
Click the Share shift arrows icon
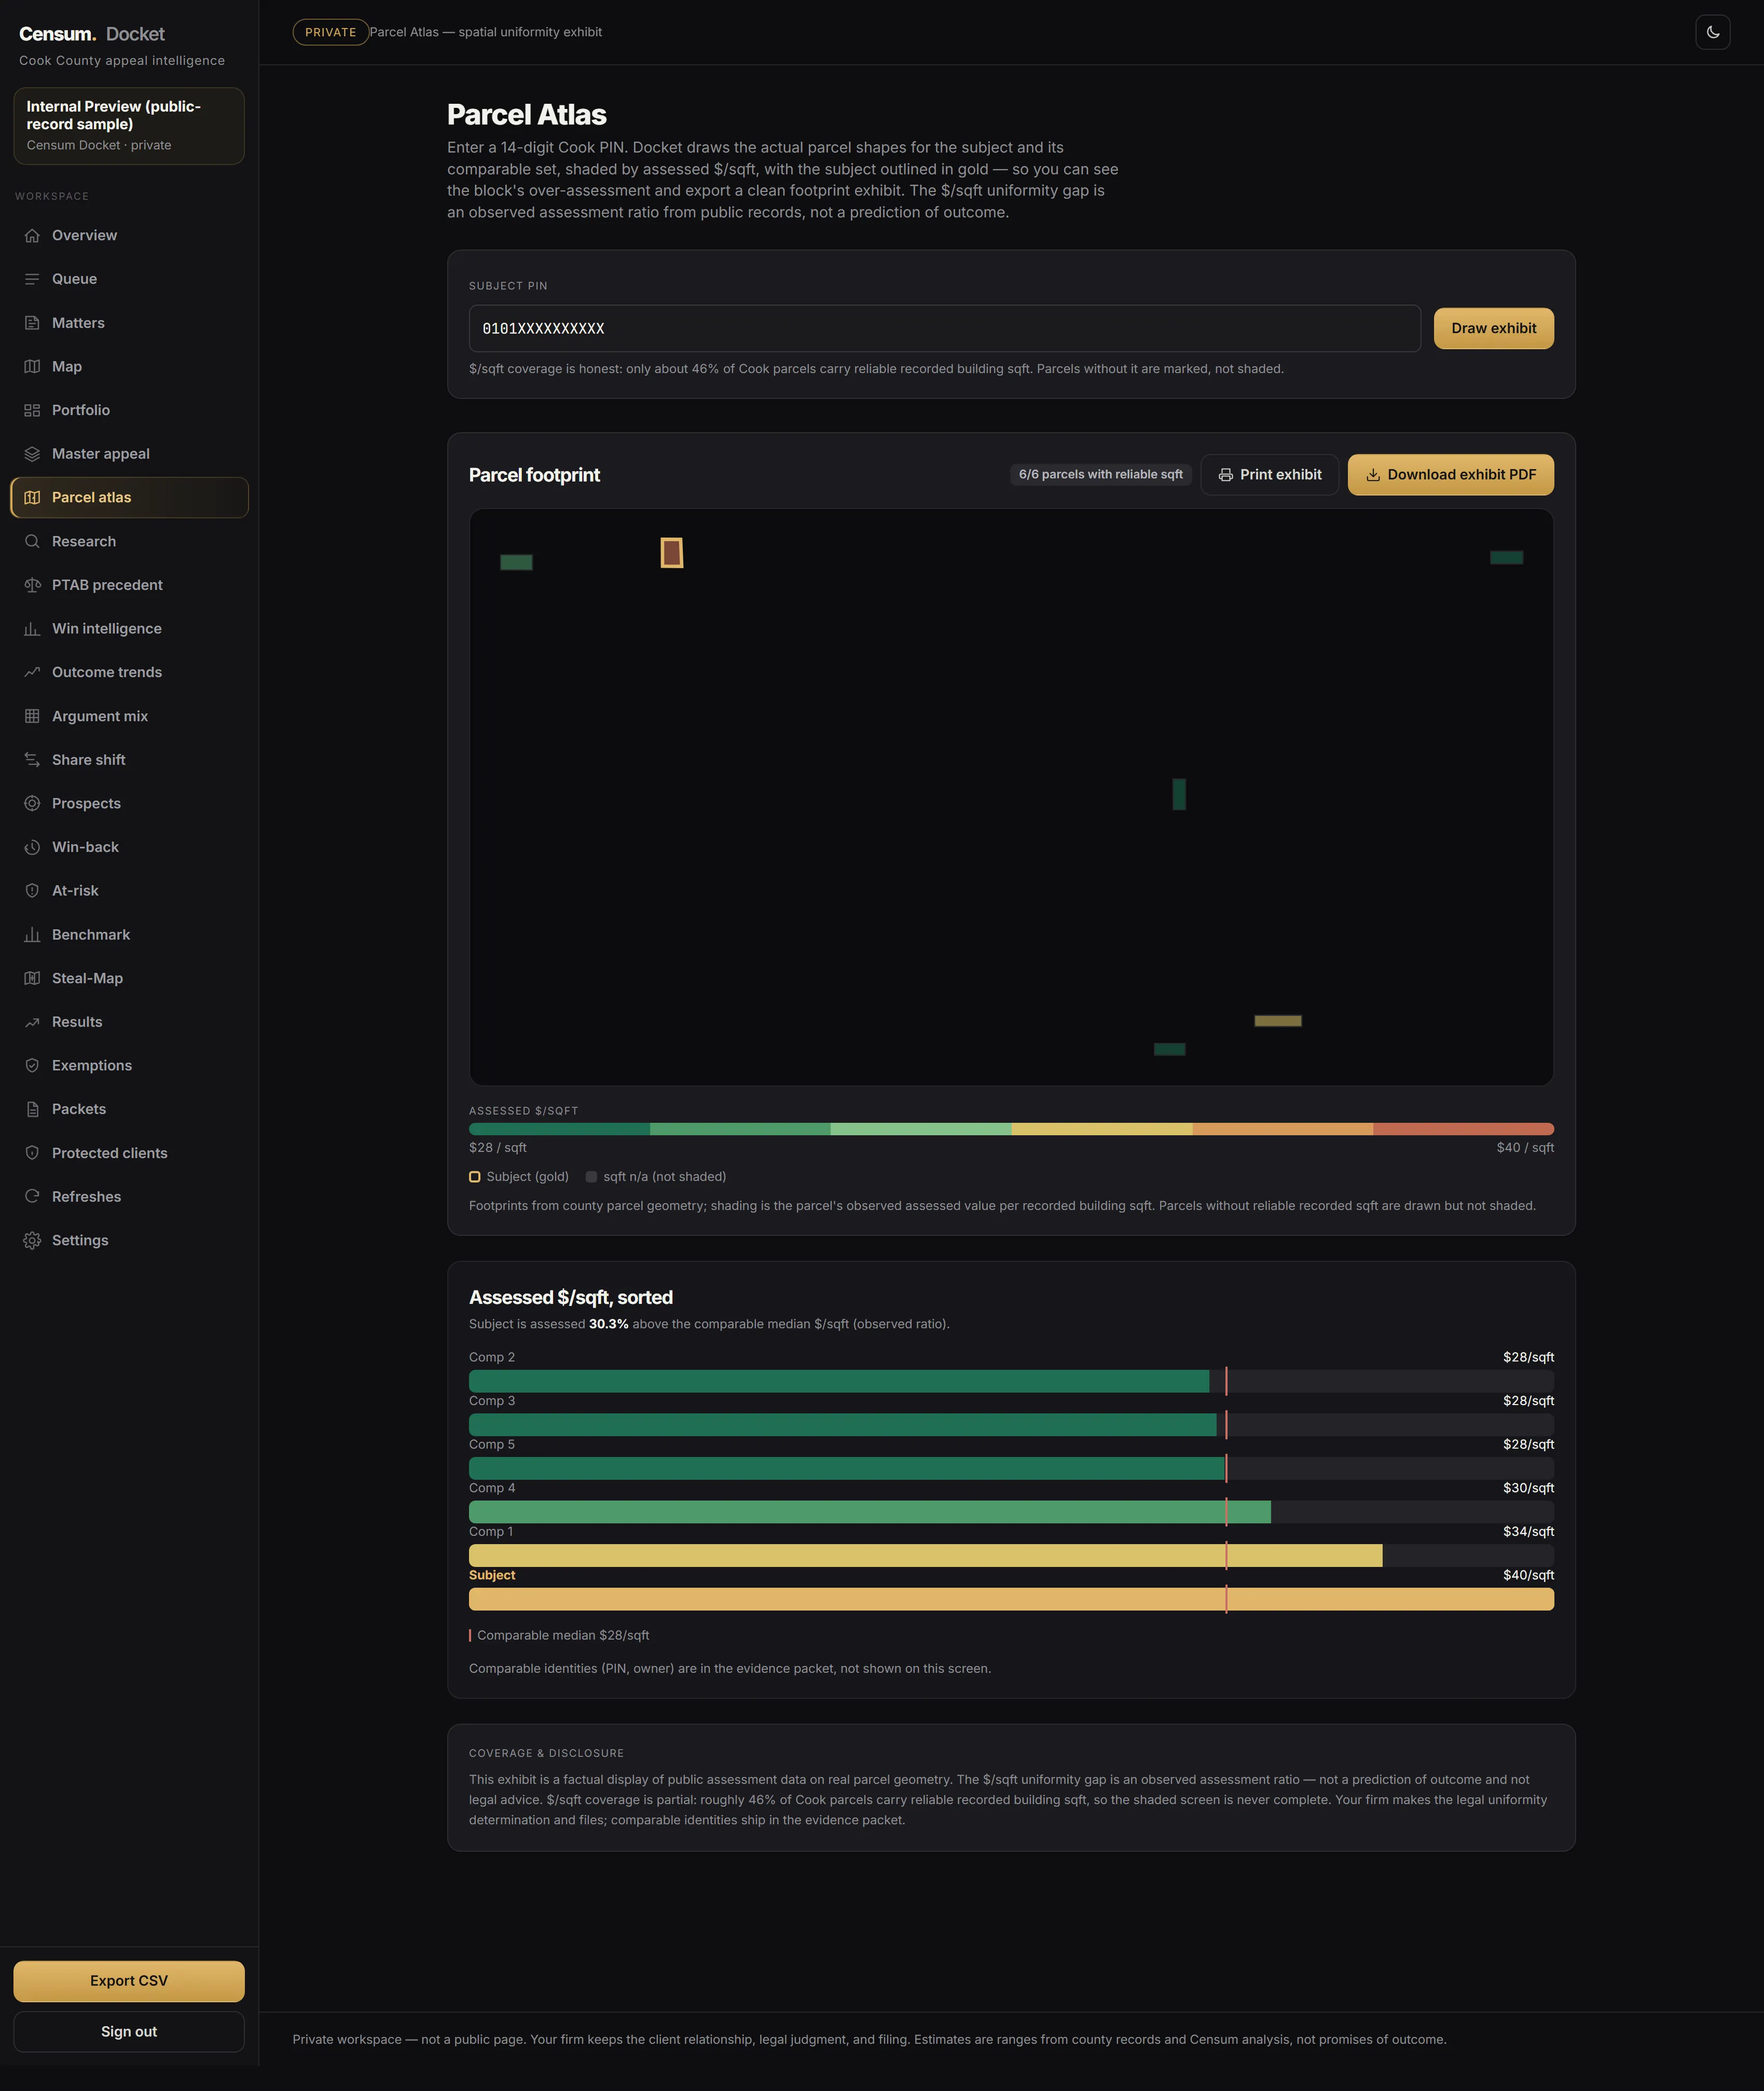(x=32, y=760)
